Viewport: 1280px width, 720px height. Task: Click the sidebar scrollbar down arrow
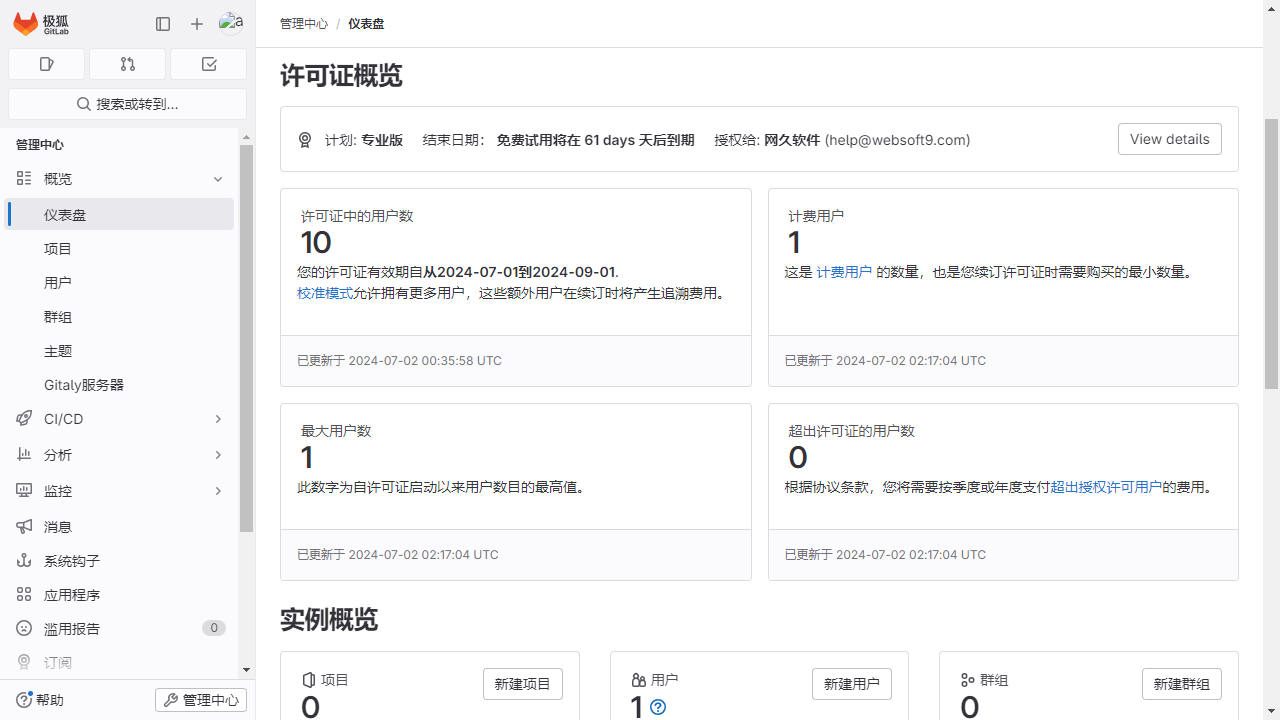(x=247, y=670)
